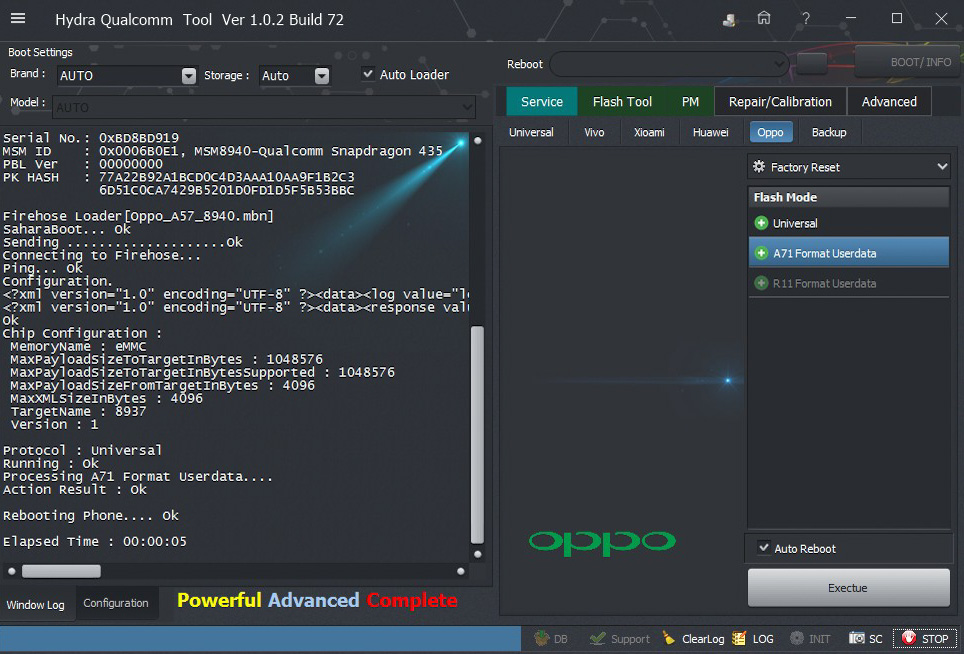
Task: Click the scroll-up dot above the log scrollbar
Action: click(478, 140)
